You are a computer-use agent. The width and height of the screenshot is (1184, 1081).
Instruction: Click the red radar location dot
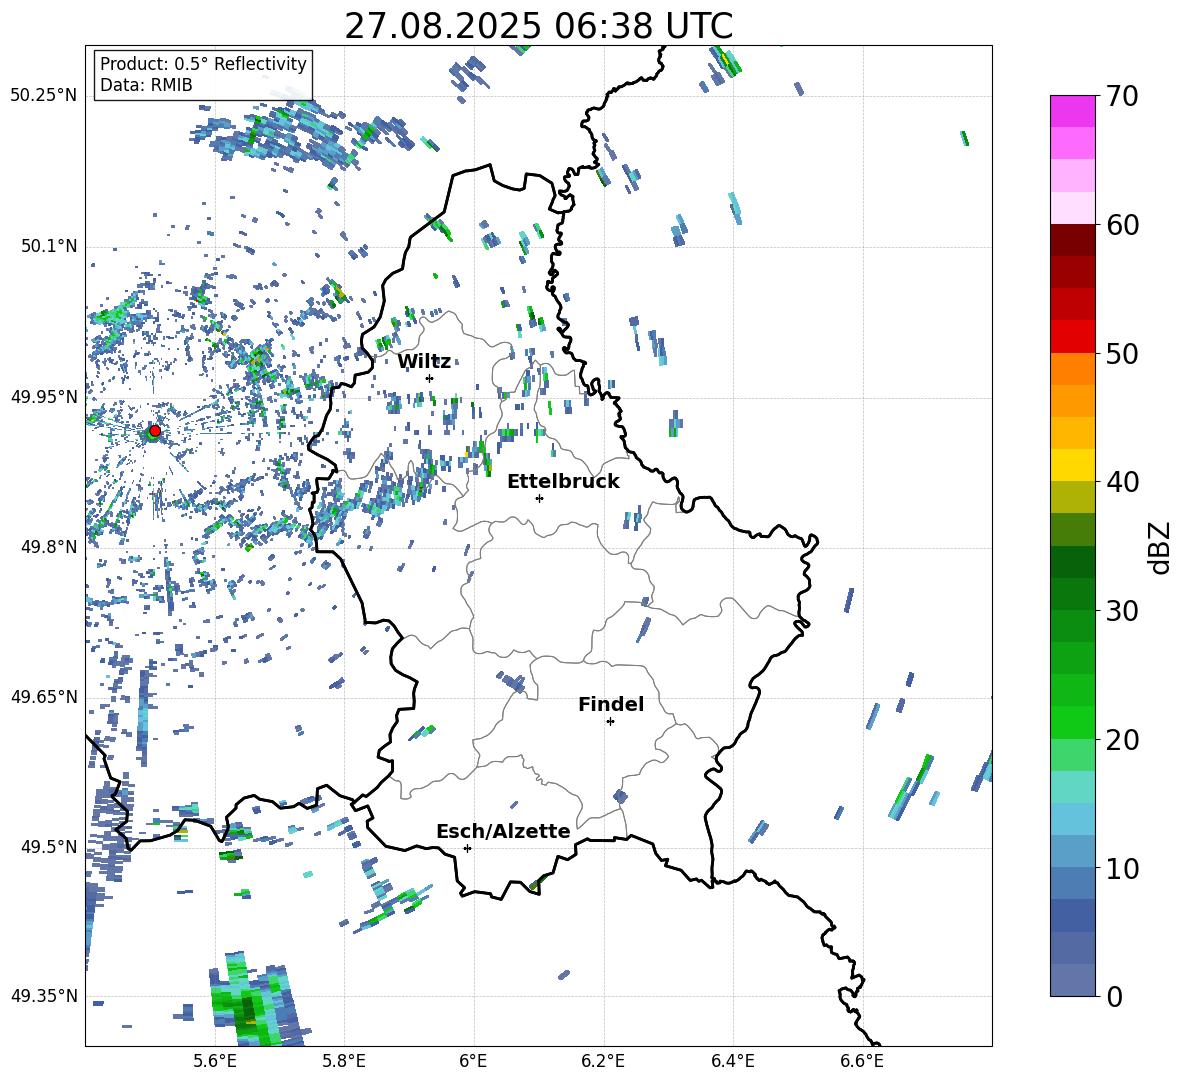pyautogui.click(x=155, y=430)
